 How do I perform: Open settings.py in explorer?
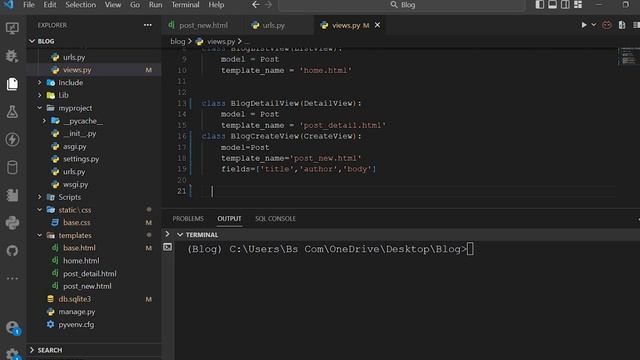[81, 159]
